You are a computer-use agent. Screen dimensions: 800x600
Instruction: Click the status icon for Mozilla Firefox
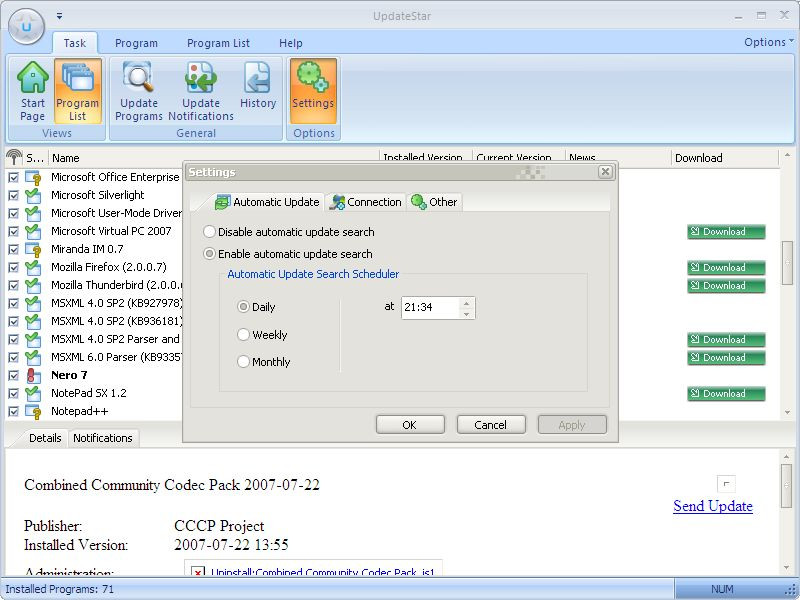(x=33, y=267)
